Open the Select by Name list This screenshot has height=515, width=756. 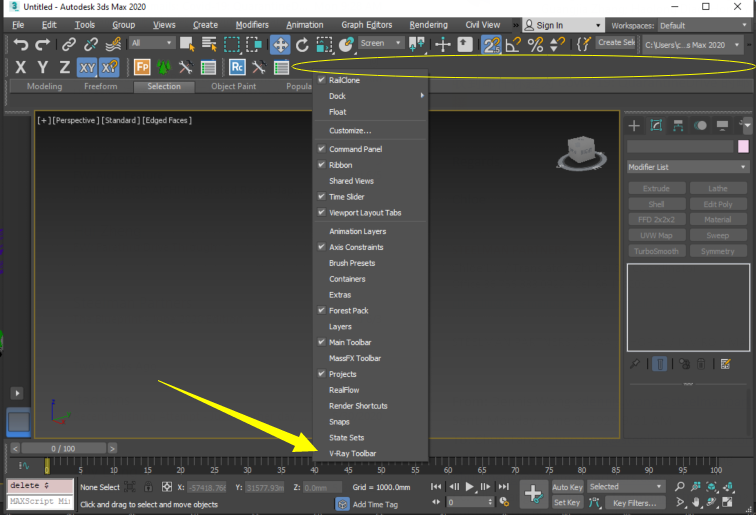tap(209, 44)
